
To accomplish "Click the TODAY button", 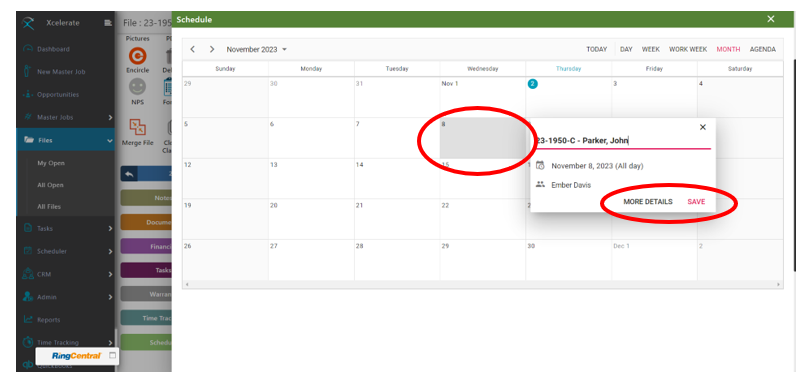I will click(x=596, y=49).
